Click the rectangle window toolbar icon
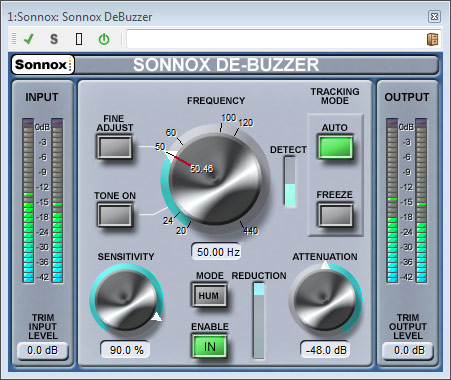Image resolution: width=451 pixels, height=380 pixels. click(x=79, y=39)
